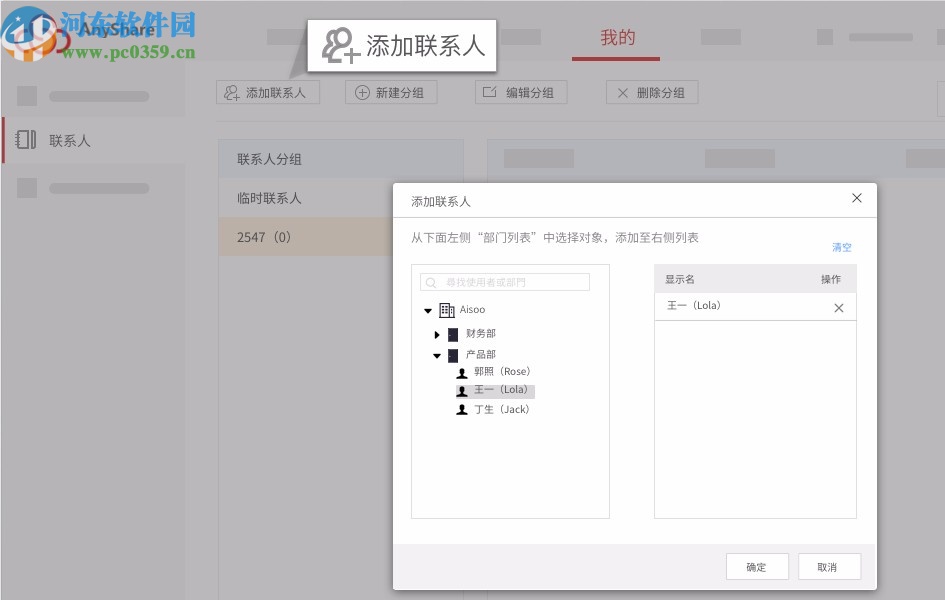Image resolution: width=945 pixels, height=600 pixels.
Task: Click the person icon beside 郭照 (Rose)
Action: click(462, 371)
